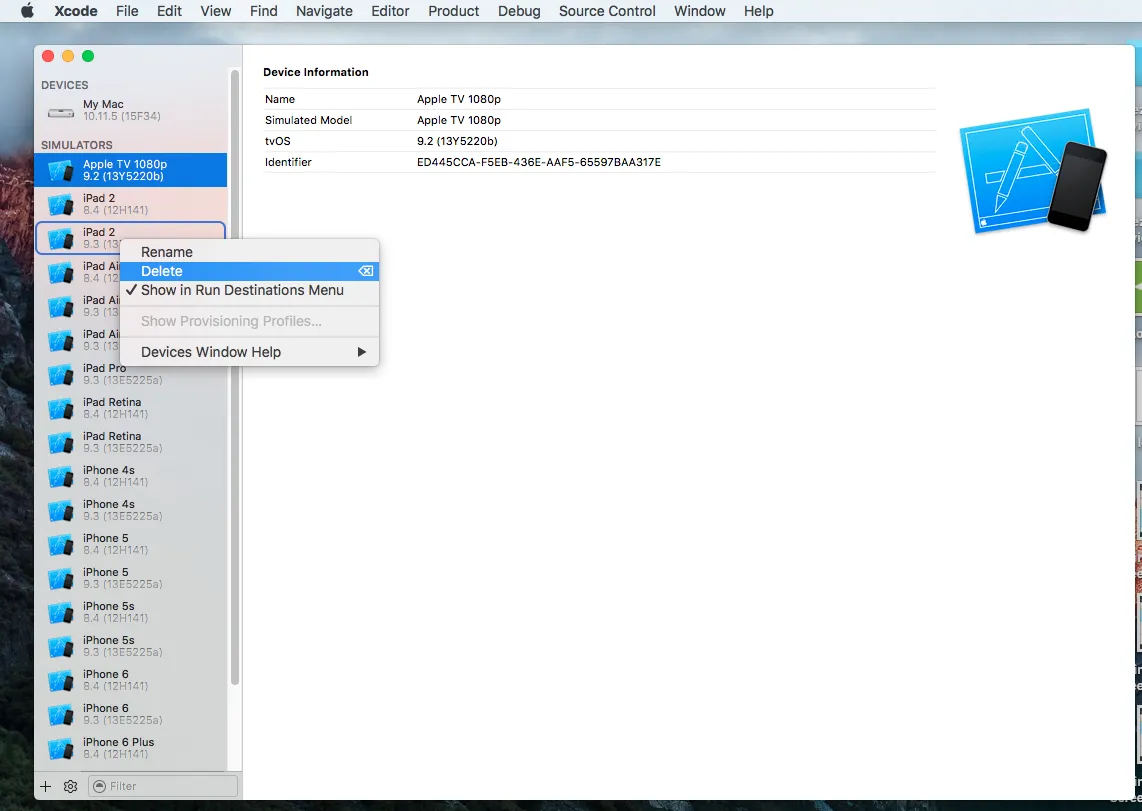Open the Help menu
The height and width of the screenshot is (811, 1142).
point(759,11)
